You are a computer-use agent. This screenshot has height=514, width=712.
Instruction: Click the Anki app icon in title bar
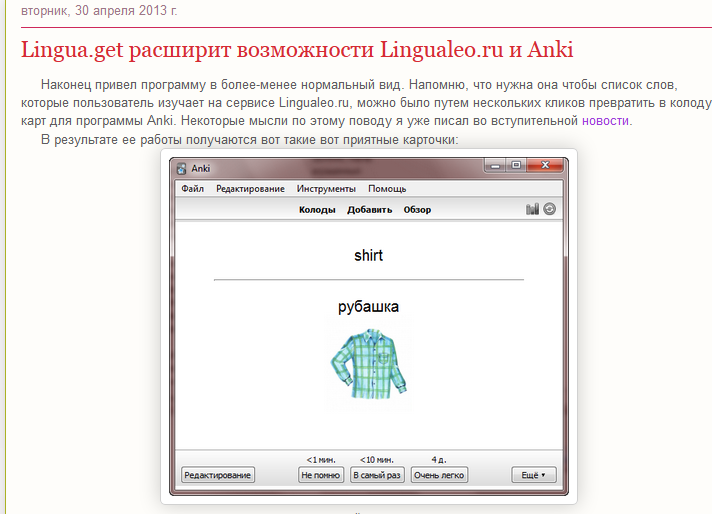click(182, 168)
